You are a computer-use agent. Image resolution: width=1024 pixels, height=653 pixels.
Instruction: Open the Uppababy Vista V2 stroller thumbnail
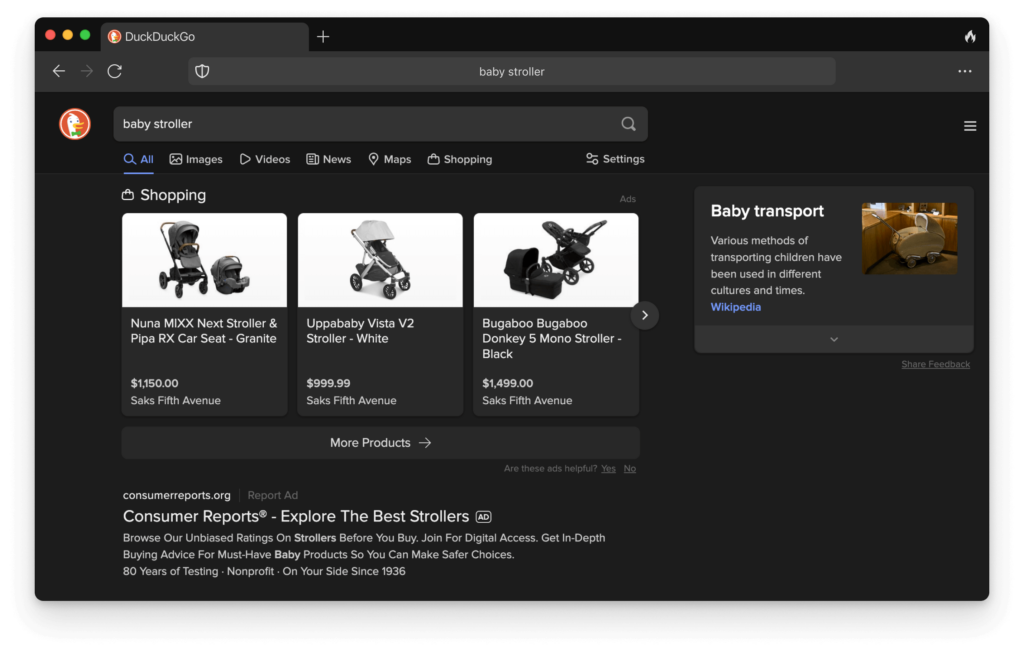[380, 260]
